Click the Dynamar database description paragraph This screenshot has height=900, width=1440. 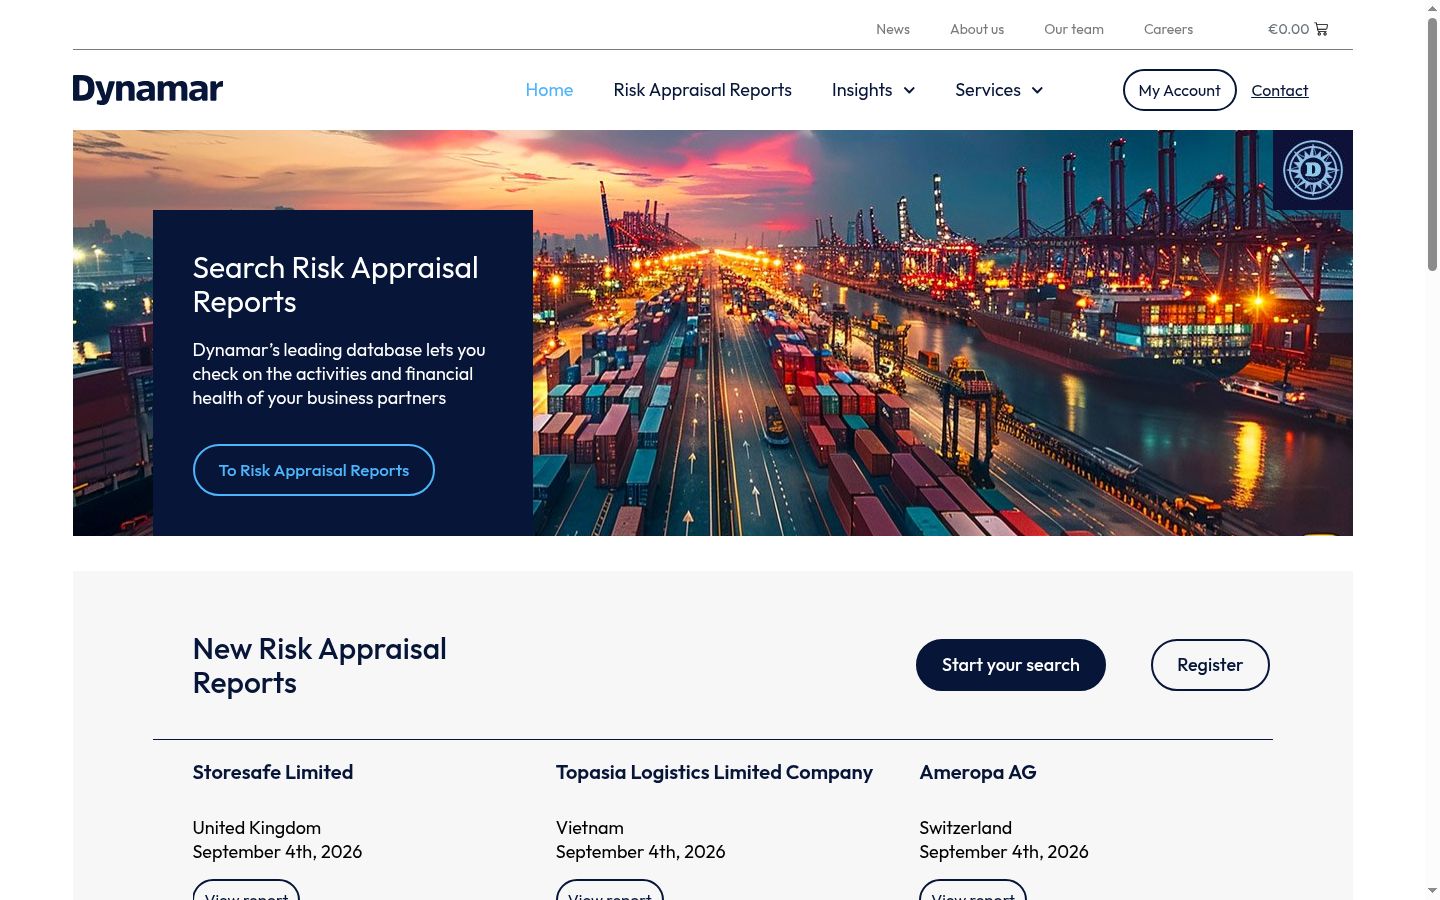(339, 374)
